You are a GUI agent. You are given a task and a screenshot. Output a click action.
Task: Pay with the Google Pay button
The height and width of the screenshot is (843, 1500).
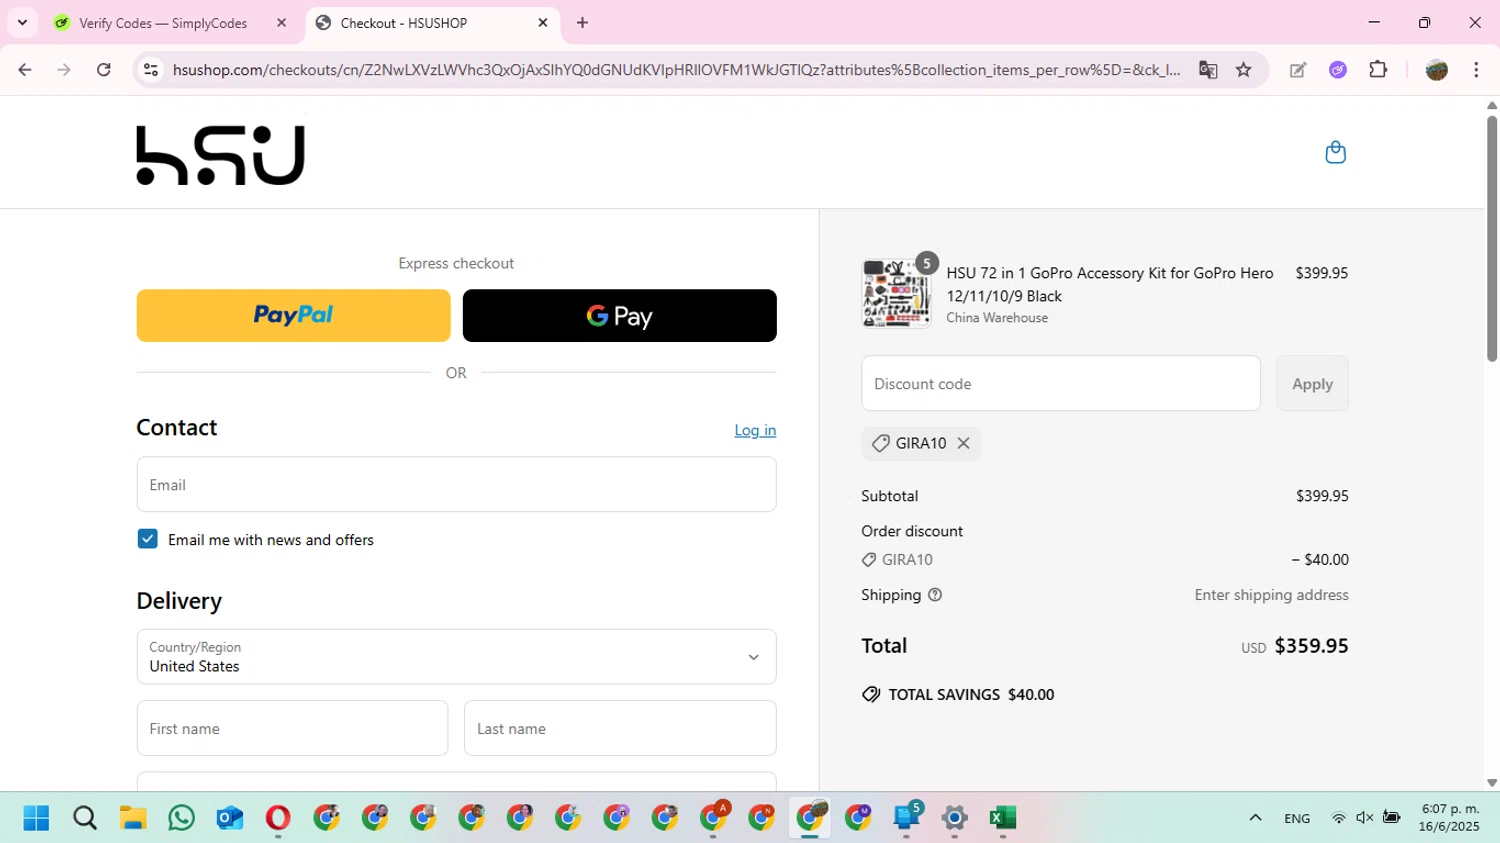click(620, 316)
